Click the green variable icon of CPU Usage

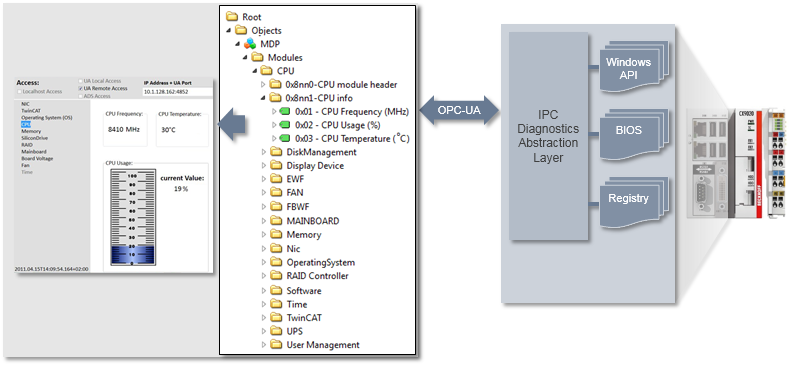click(x=285, y=125)
